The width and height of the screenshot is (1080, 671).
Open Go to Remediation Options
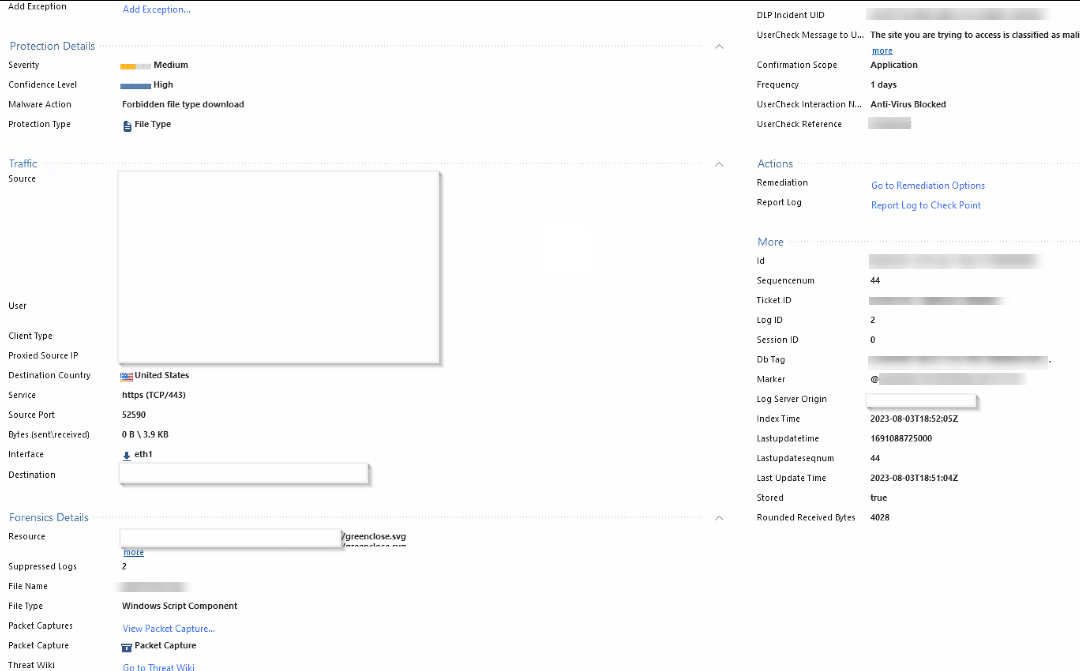[x=927, y=186]
